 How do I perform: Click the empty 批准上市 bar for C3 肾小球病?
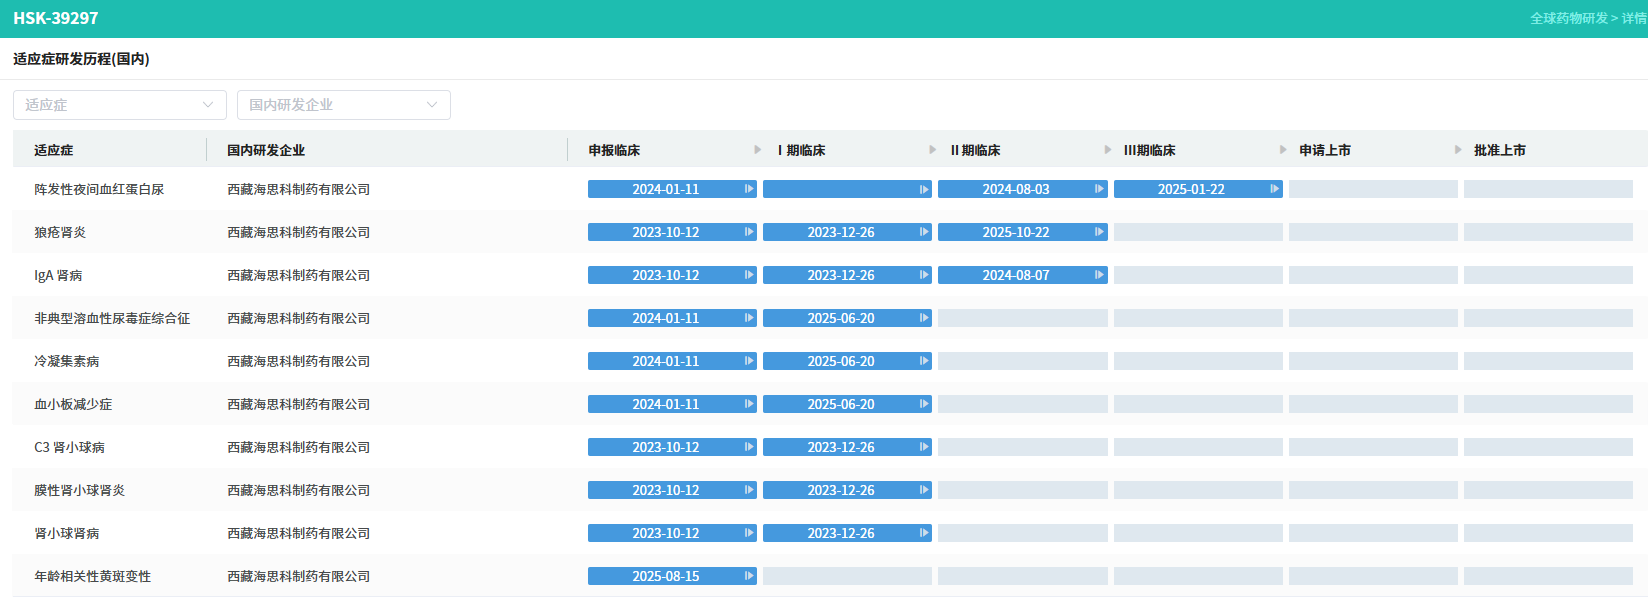click(1547, 447)
